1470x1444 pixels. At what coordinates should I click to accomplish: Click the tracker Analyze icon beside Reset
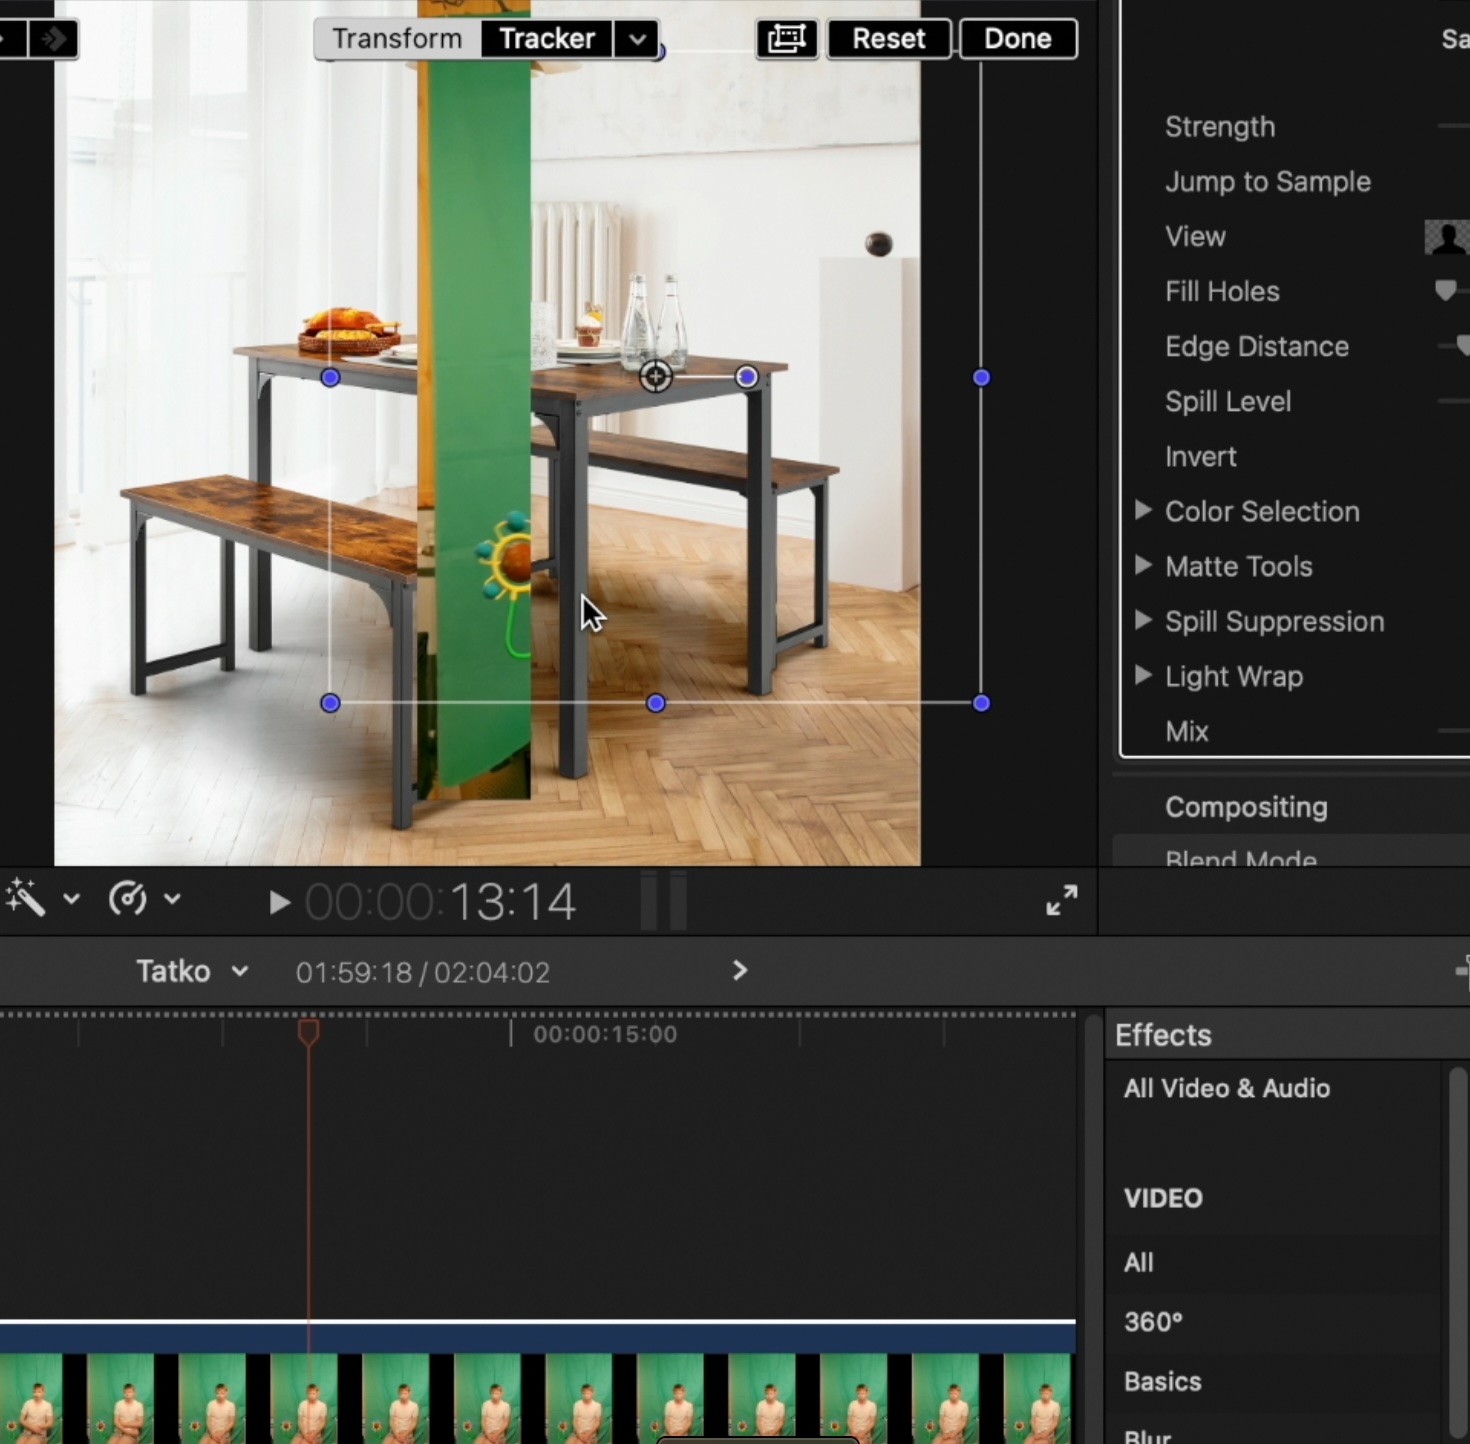pos(786,39)
